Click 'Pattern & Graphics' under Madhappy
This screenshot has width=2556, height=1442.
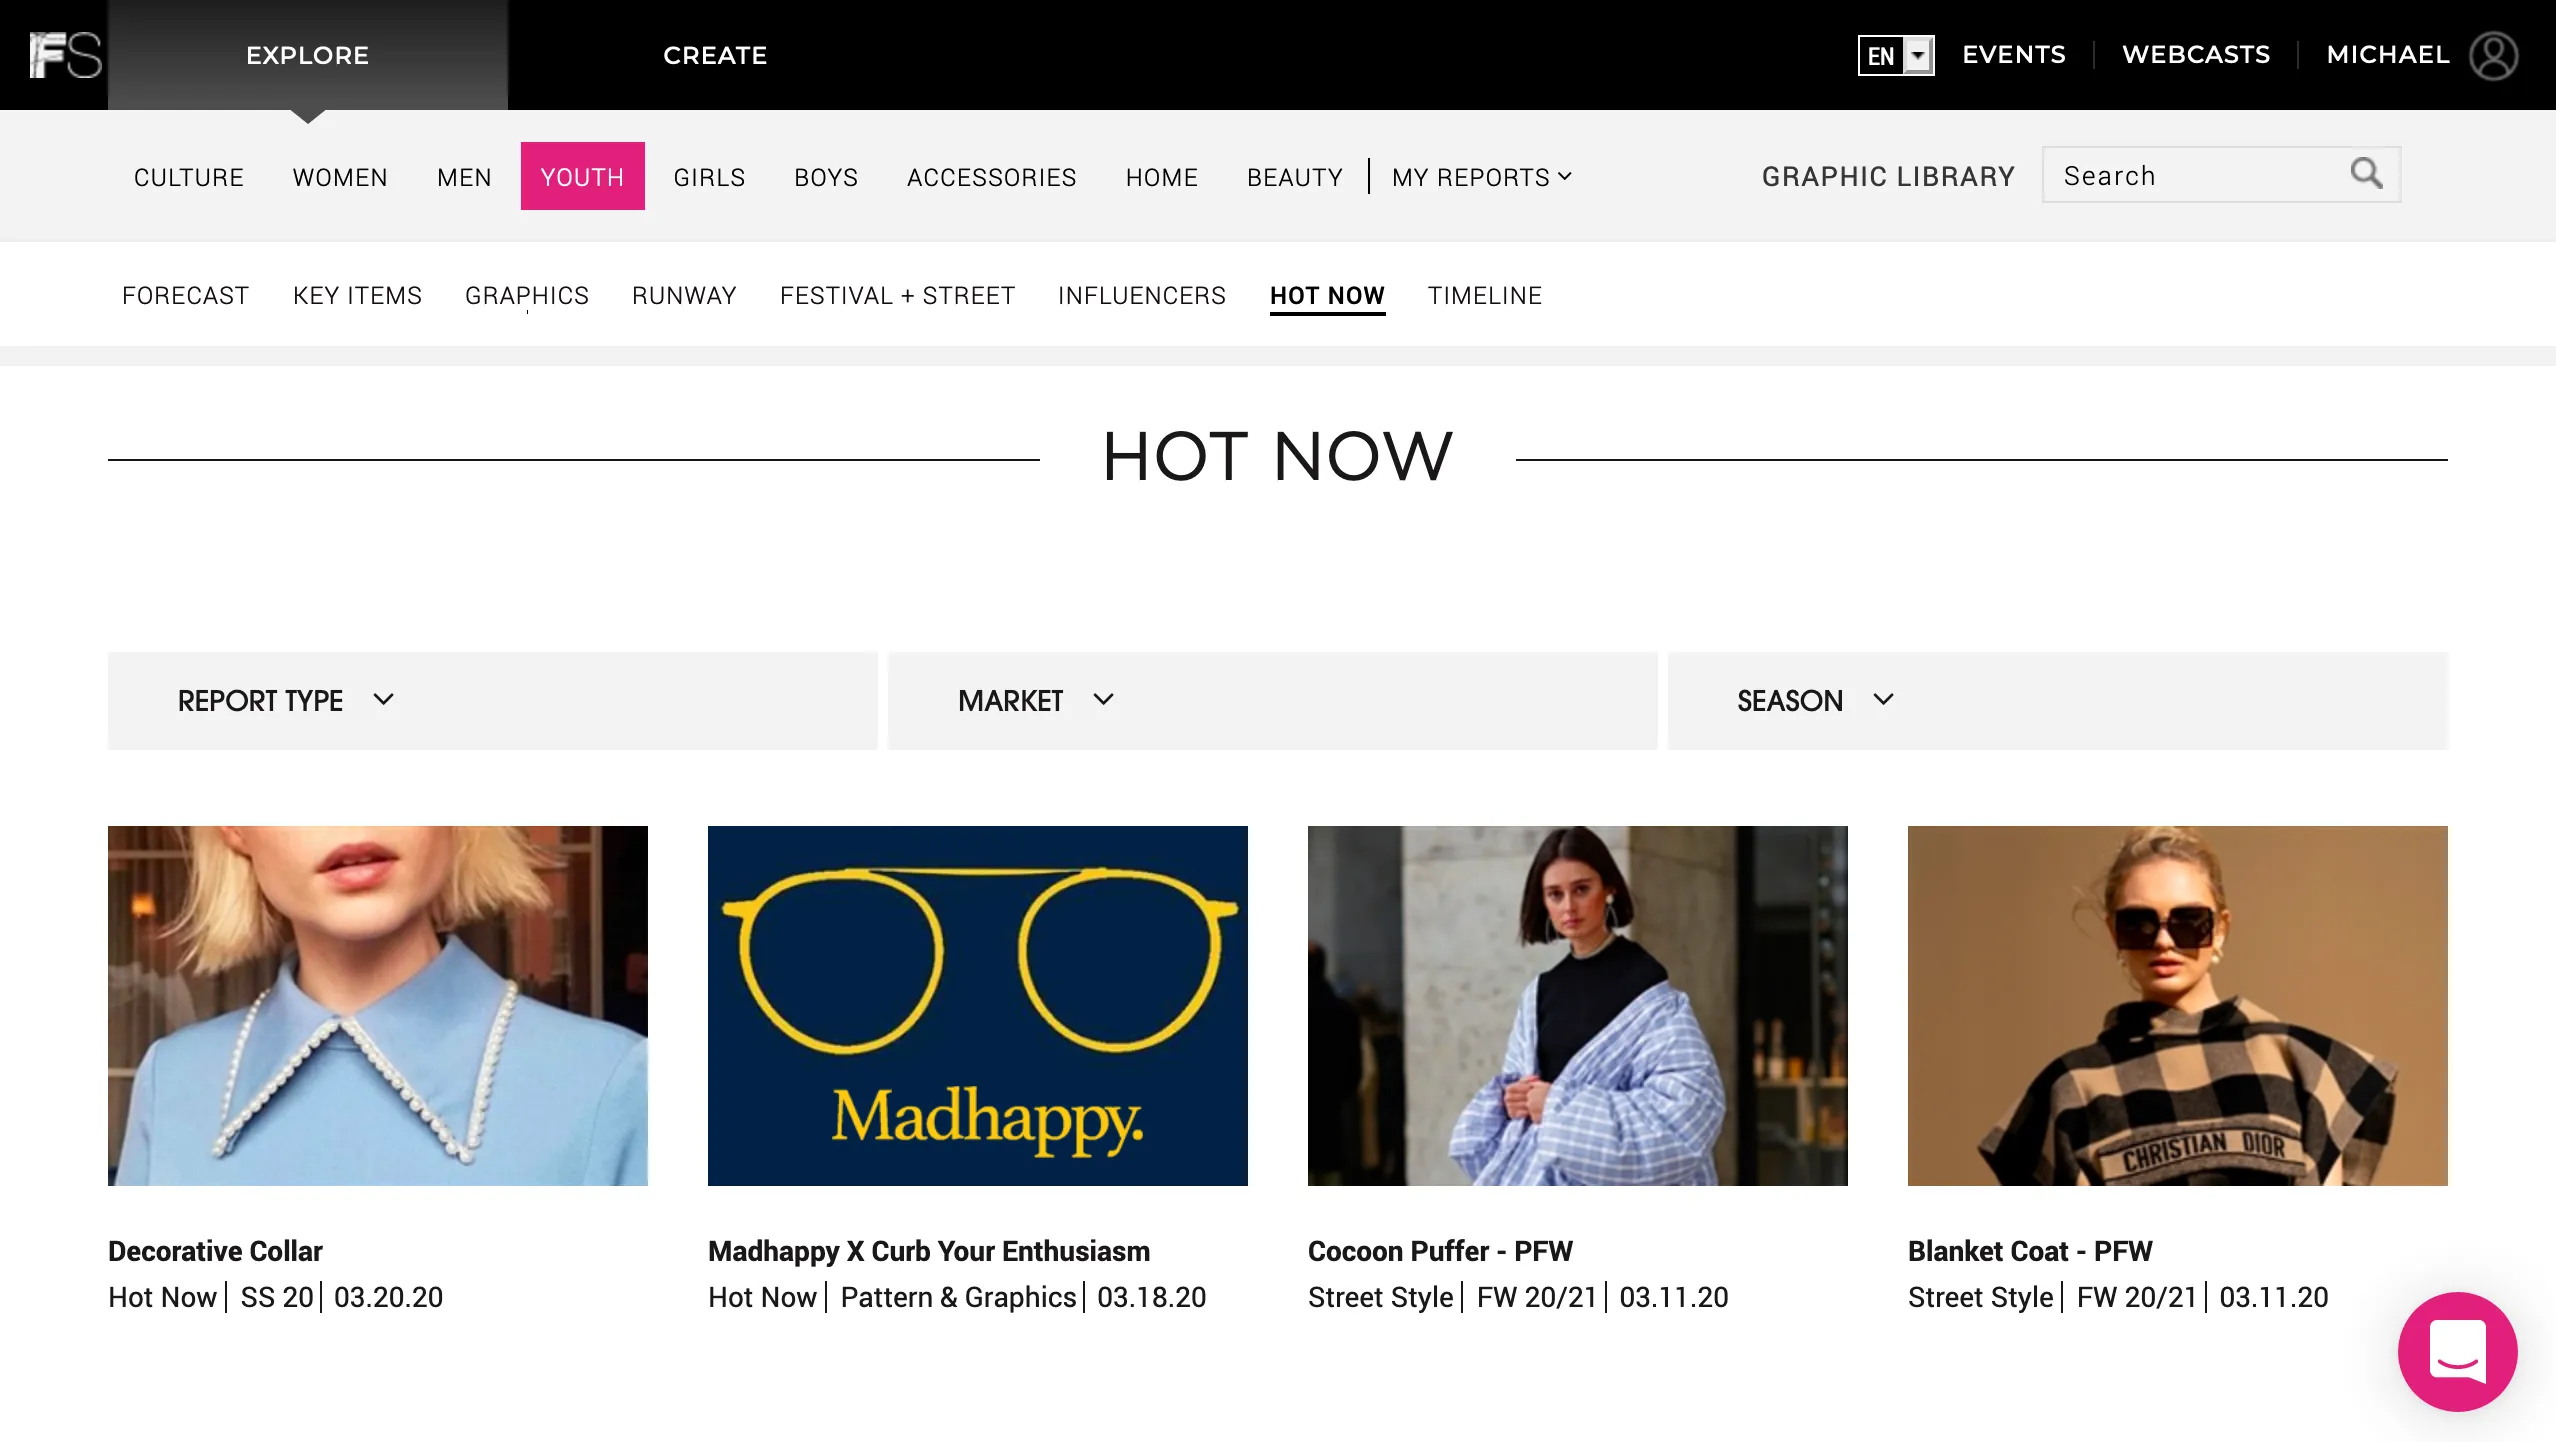(958, 1297)
